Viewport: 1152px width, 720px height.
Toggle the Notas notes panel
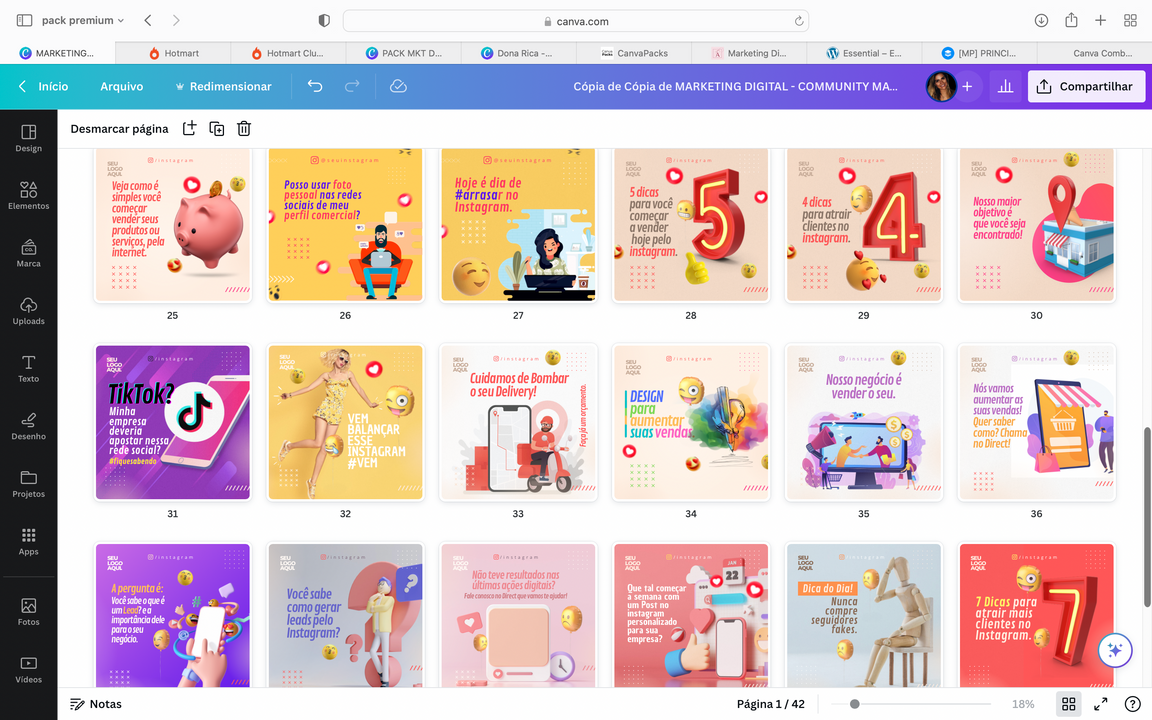pyautogui.click(x=96, y=704)
